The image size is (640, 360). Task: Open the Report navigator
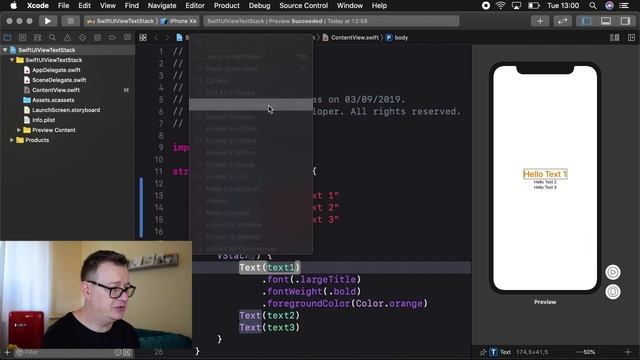click(x=127, y=38)
